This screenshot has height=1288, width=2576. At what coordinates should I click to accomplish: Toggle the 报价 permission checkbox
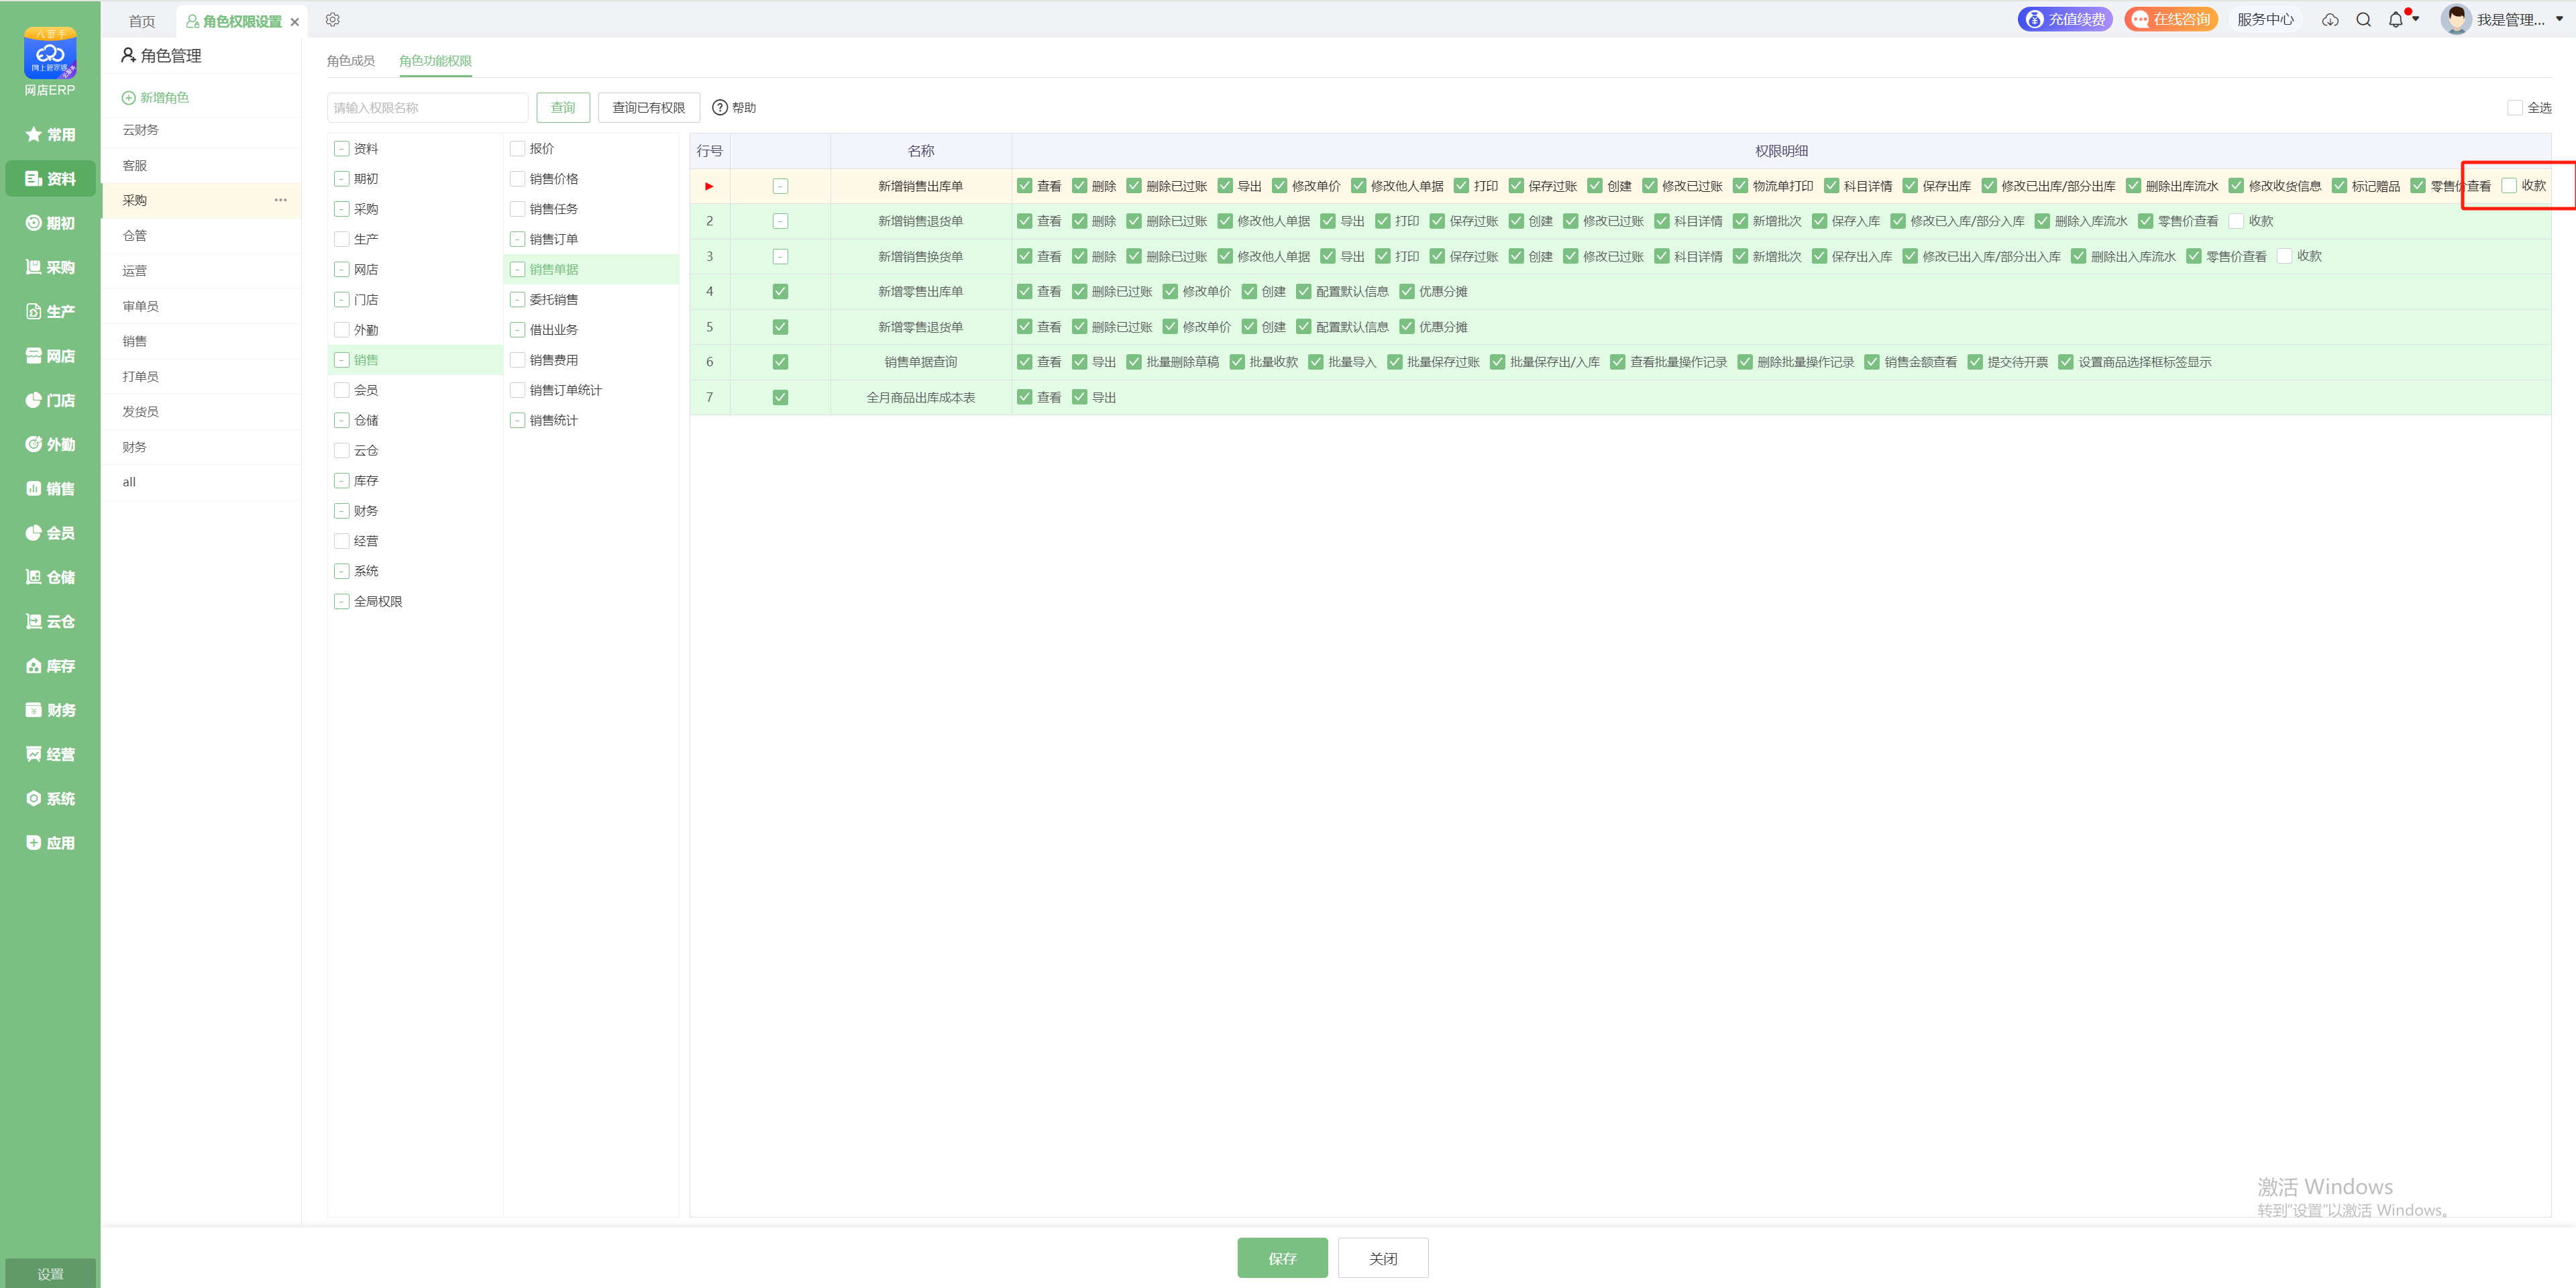(x=517, y=148)
